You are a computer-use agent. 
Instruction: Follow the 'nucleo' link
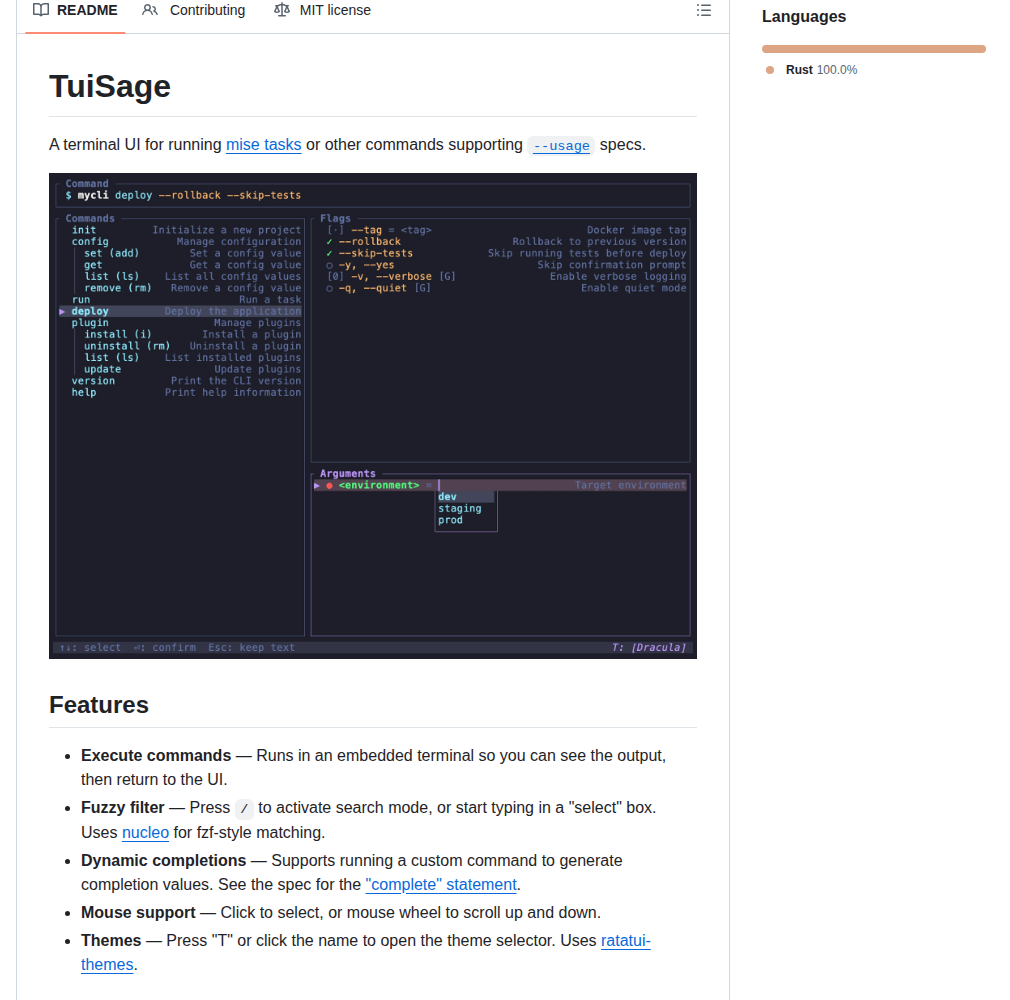coord(145,832)
